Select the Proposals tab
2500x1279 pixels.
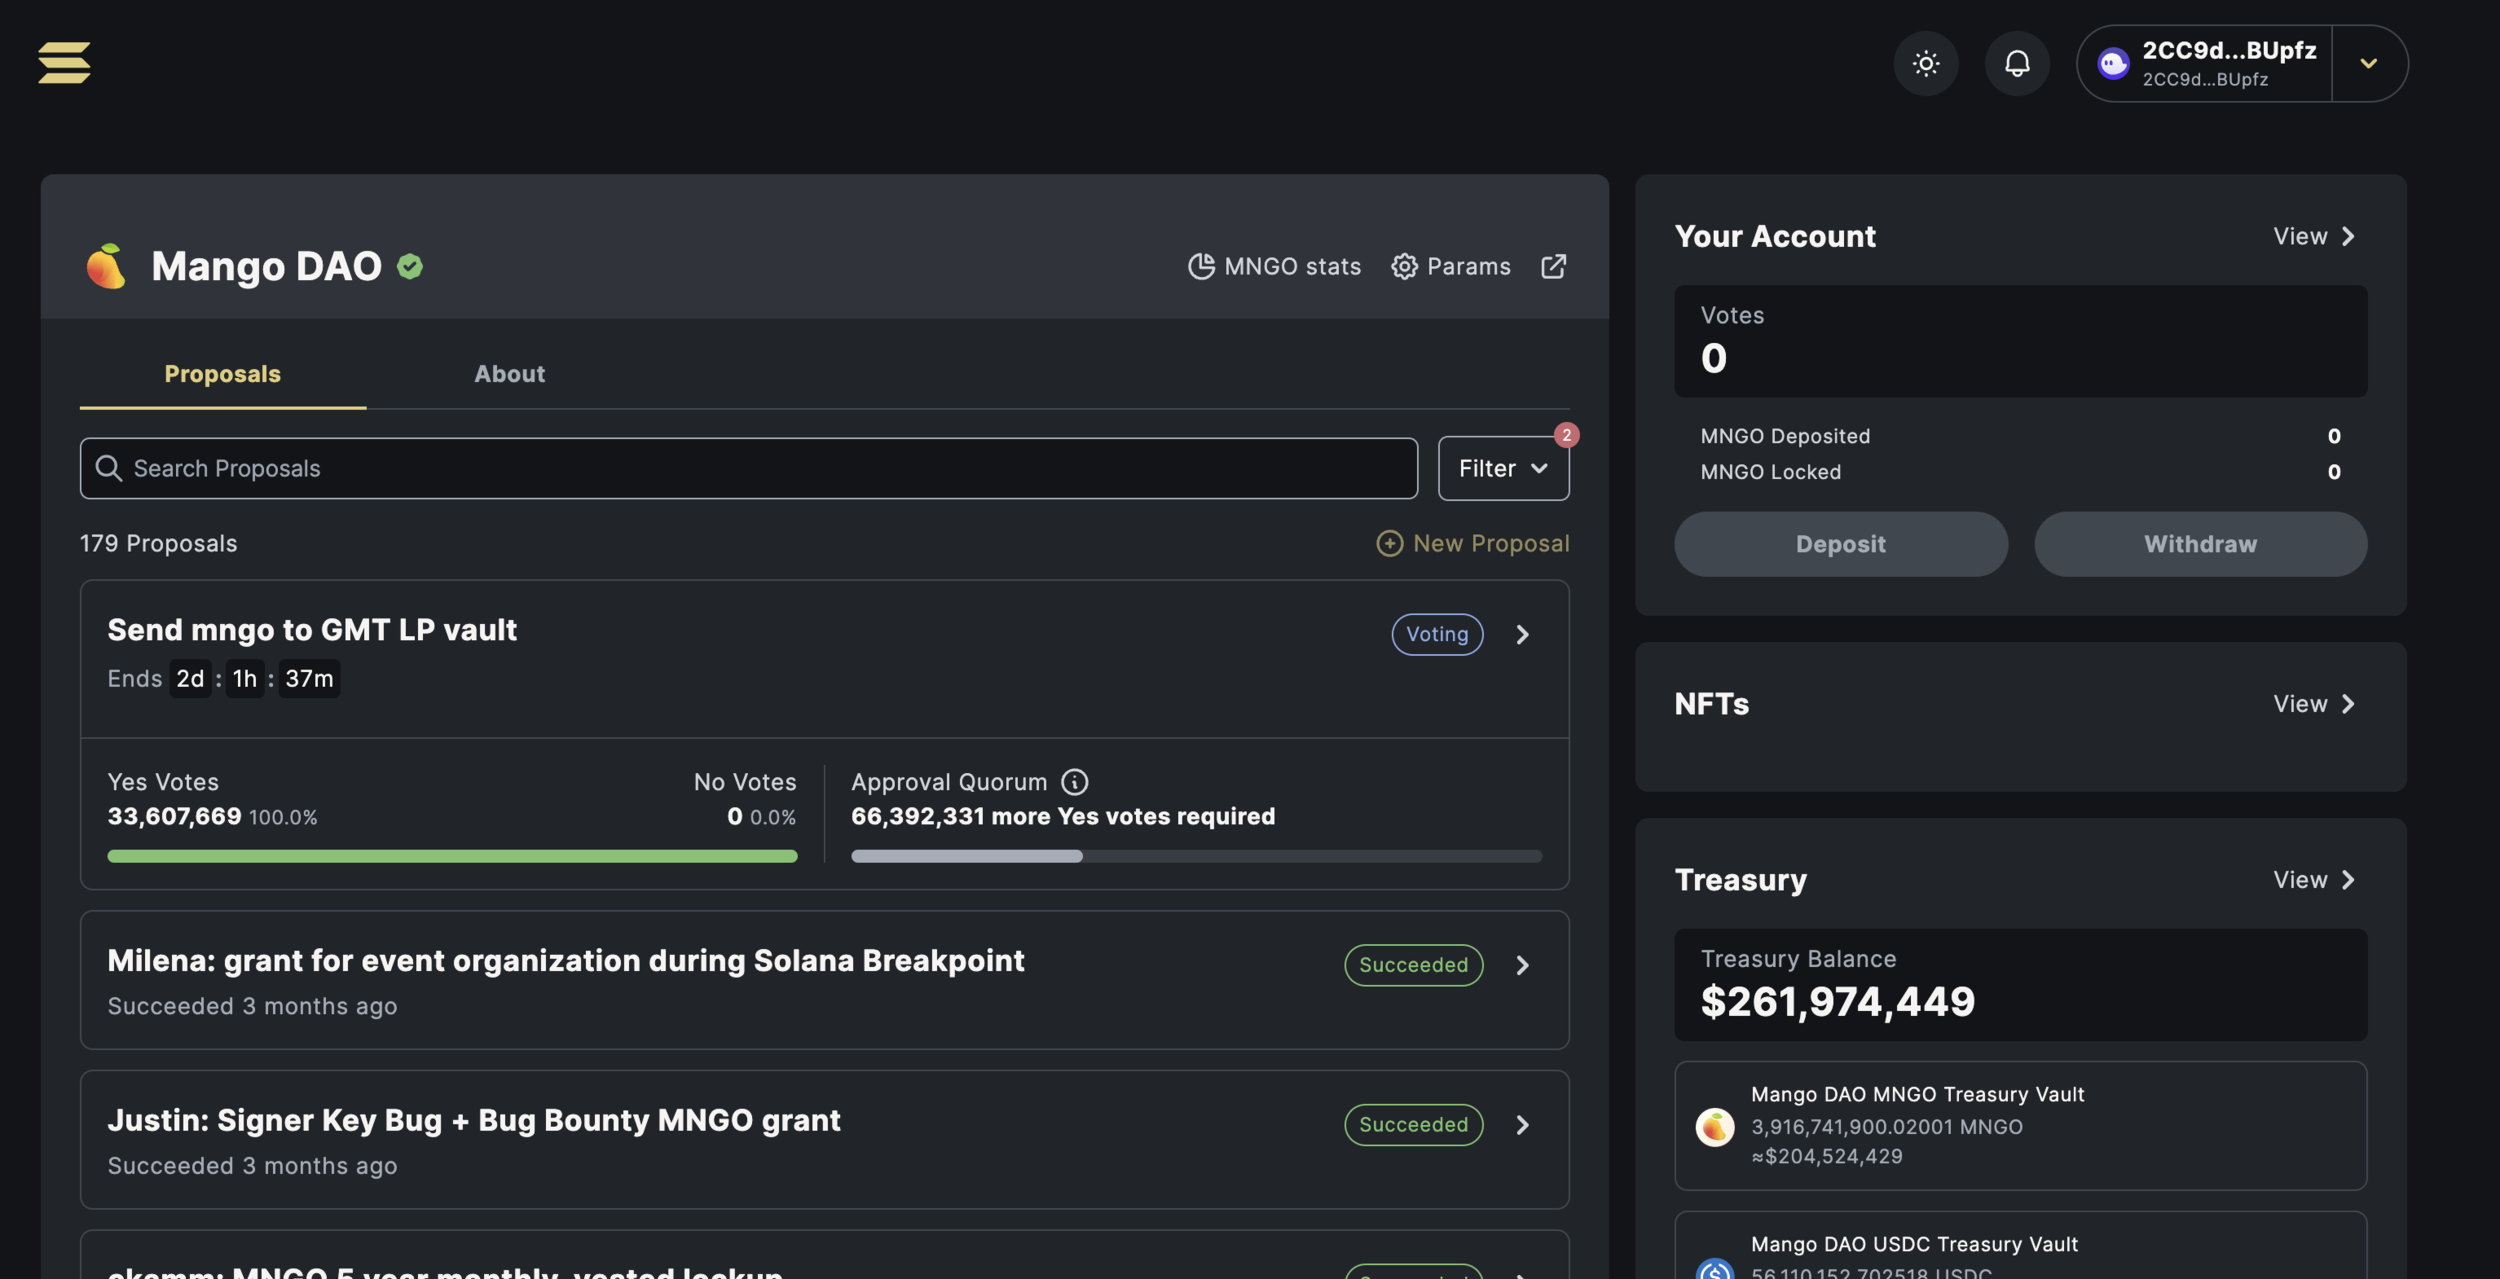point(222,374)
